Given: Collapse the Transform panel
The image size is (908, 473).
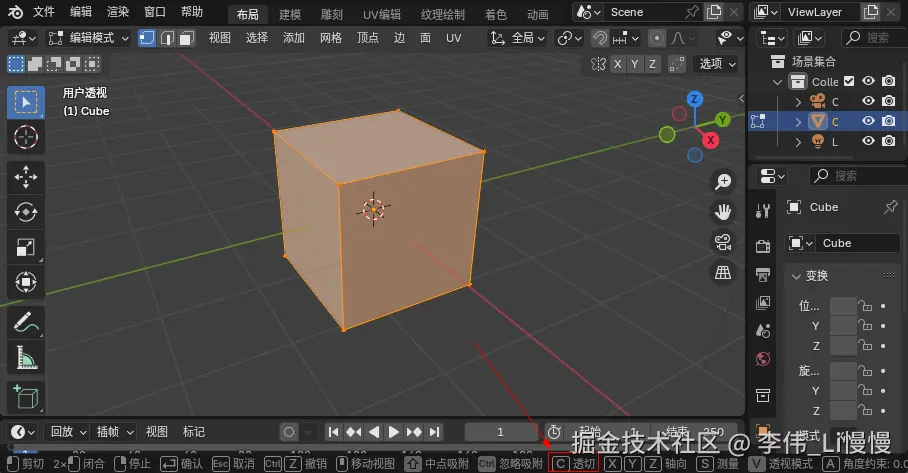Looking at the screenshot, I should pyautogui.click(x=796, y=276).
